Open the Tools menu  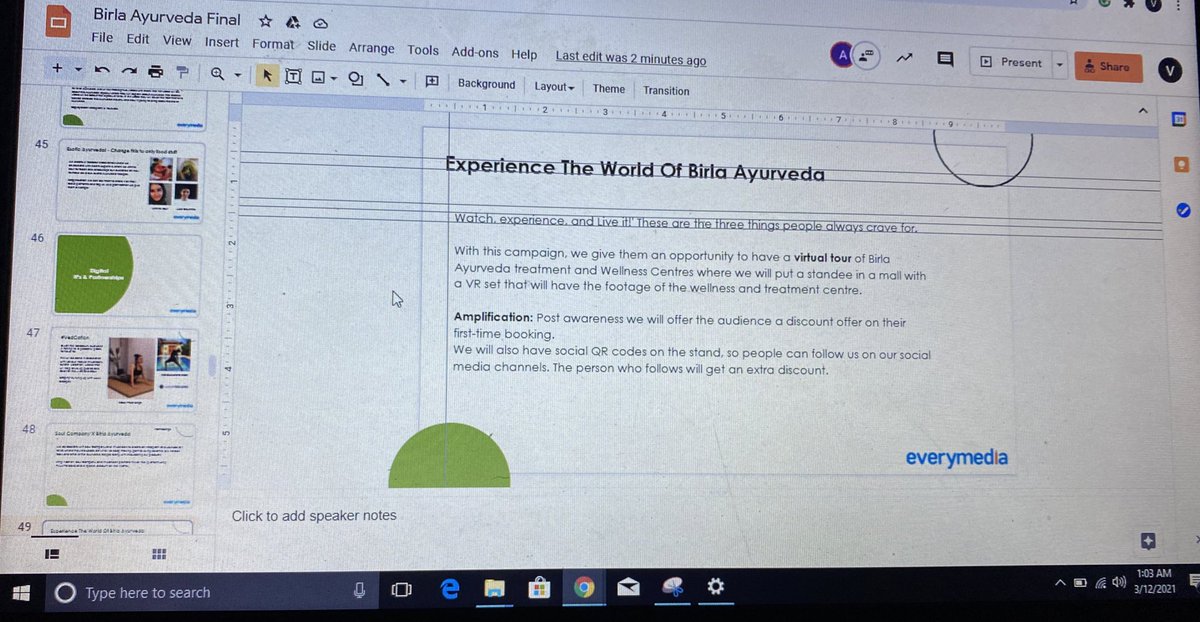[423, 50]
